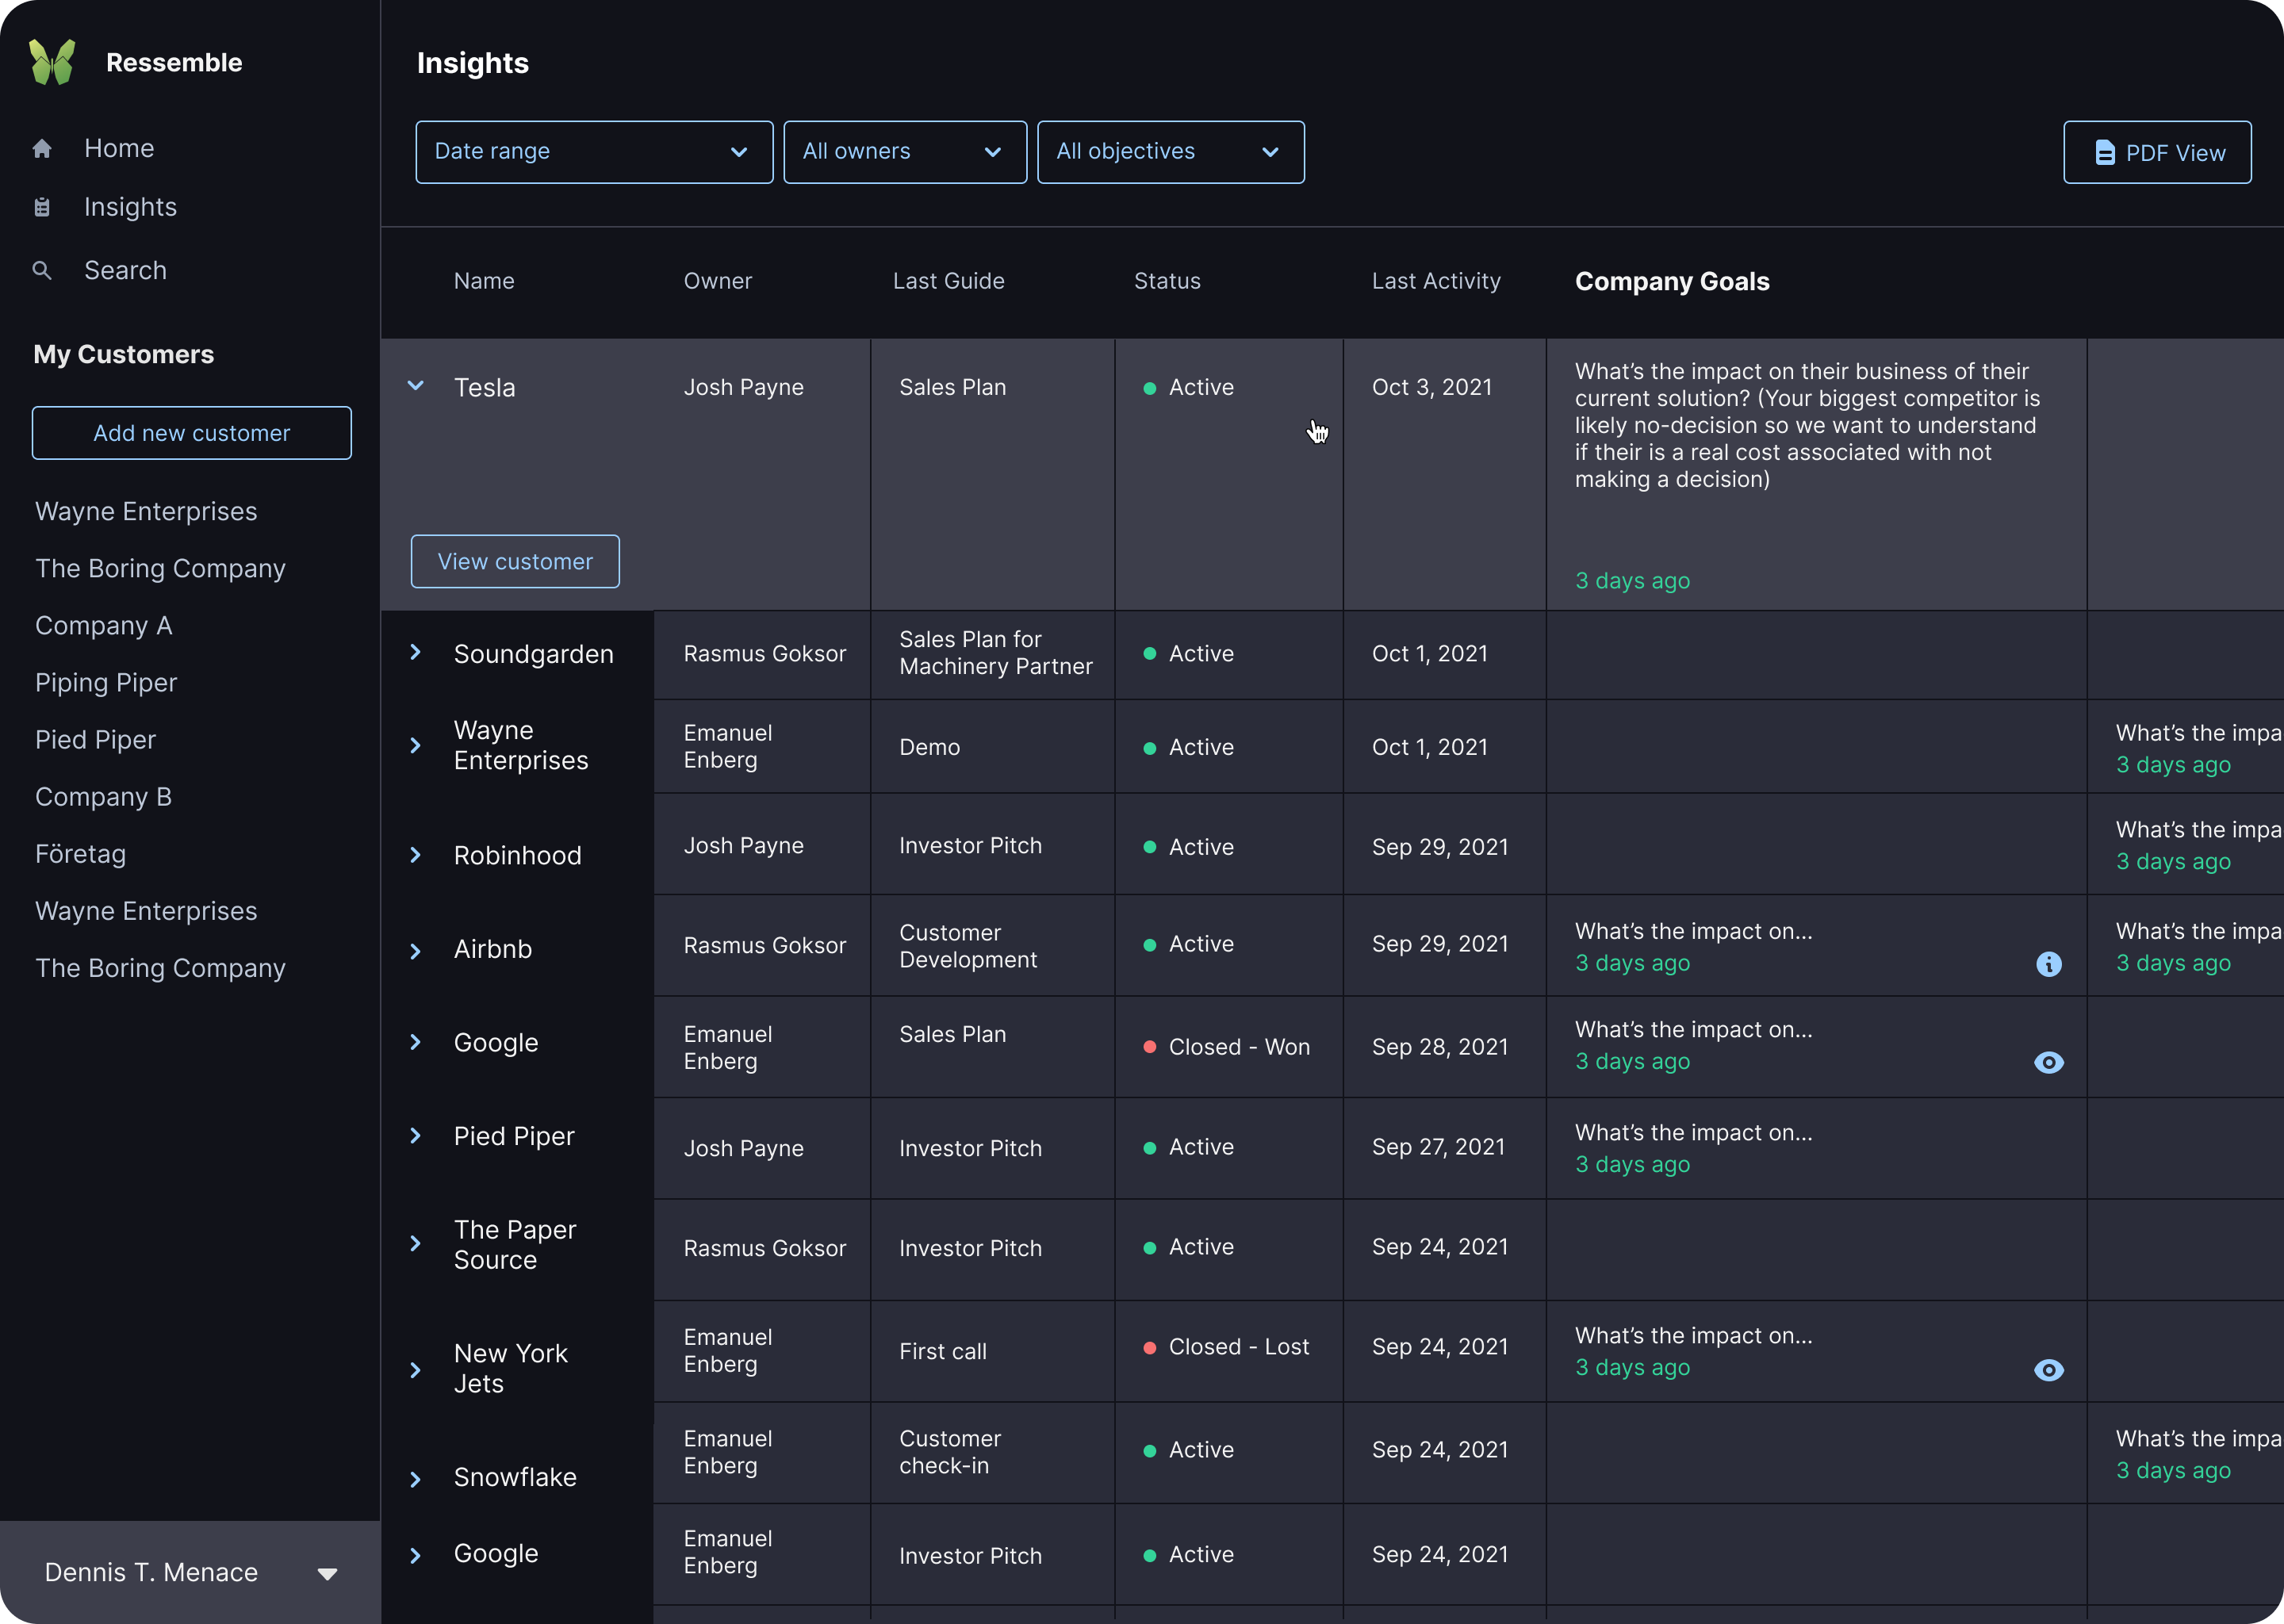Collapse the Tesla row chevron
Viewport: 2284px width, 1624px height.
pos(416,386)
